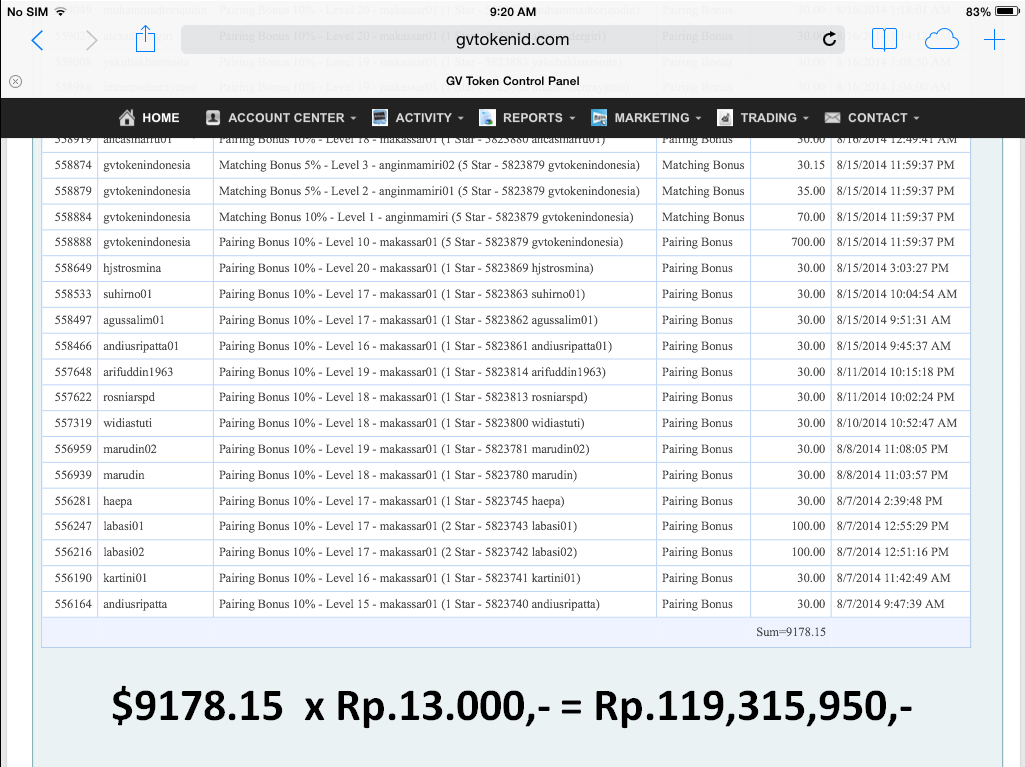Viewport: 1025px width, 767px height.
Task: Tap the Safari forward arrow
Action: coord(92,41)
